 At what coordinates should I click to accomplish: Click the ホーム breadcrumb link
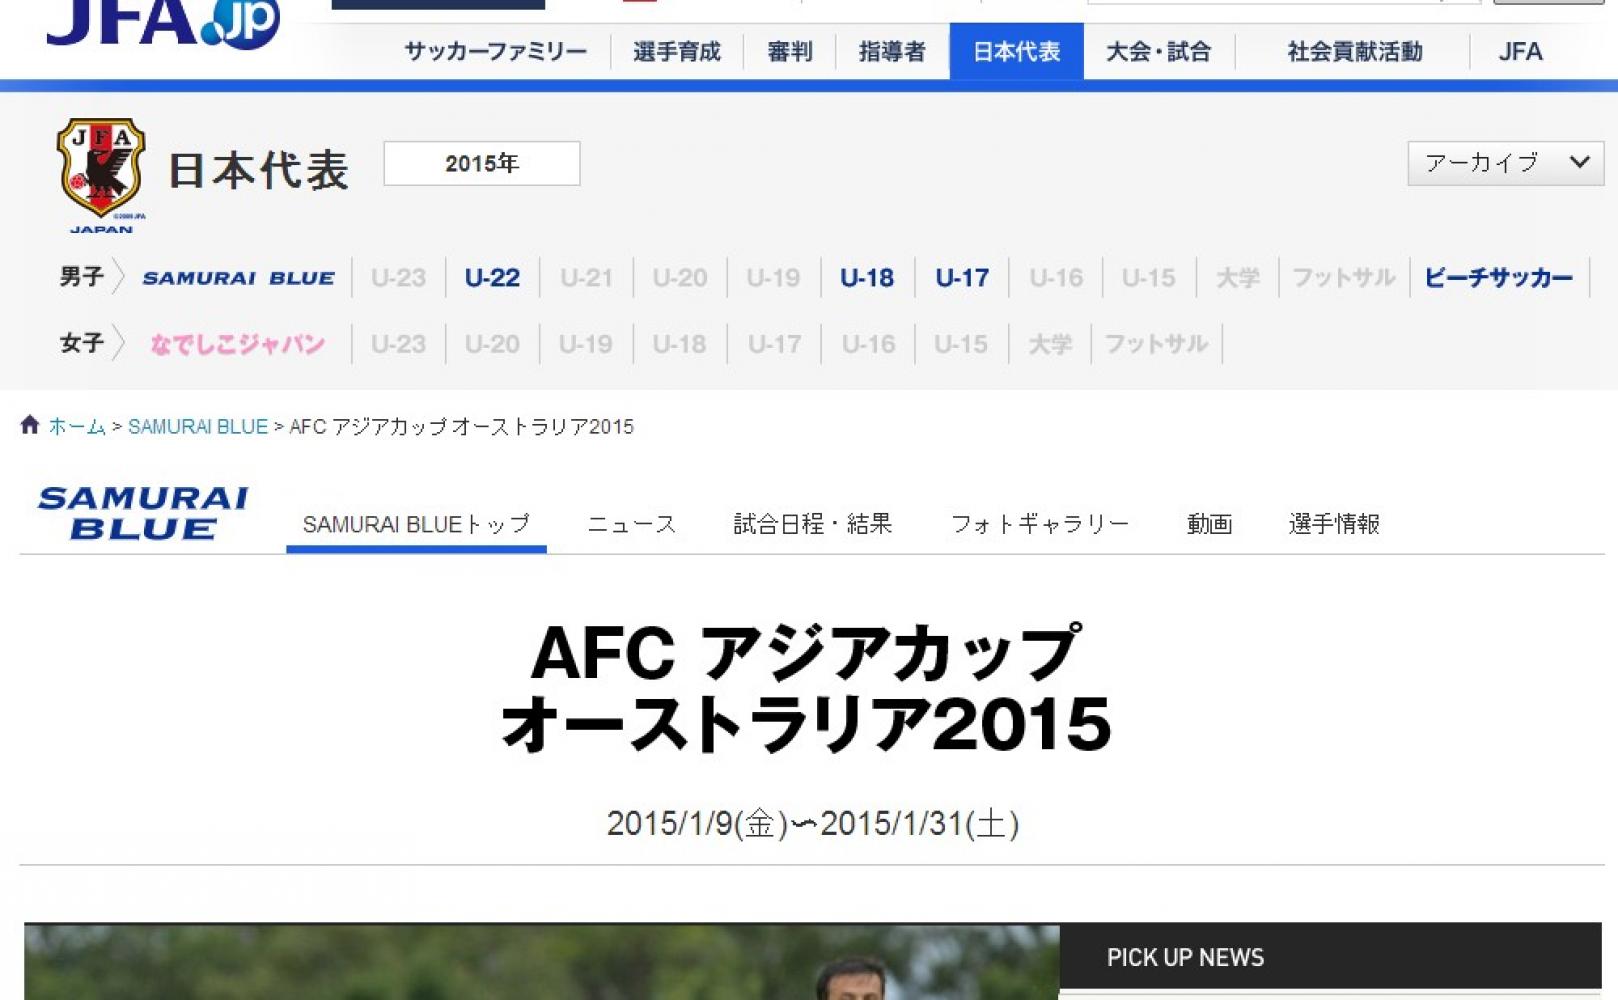[77, 427]
